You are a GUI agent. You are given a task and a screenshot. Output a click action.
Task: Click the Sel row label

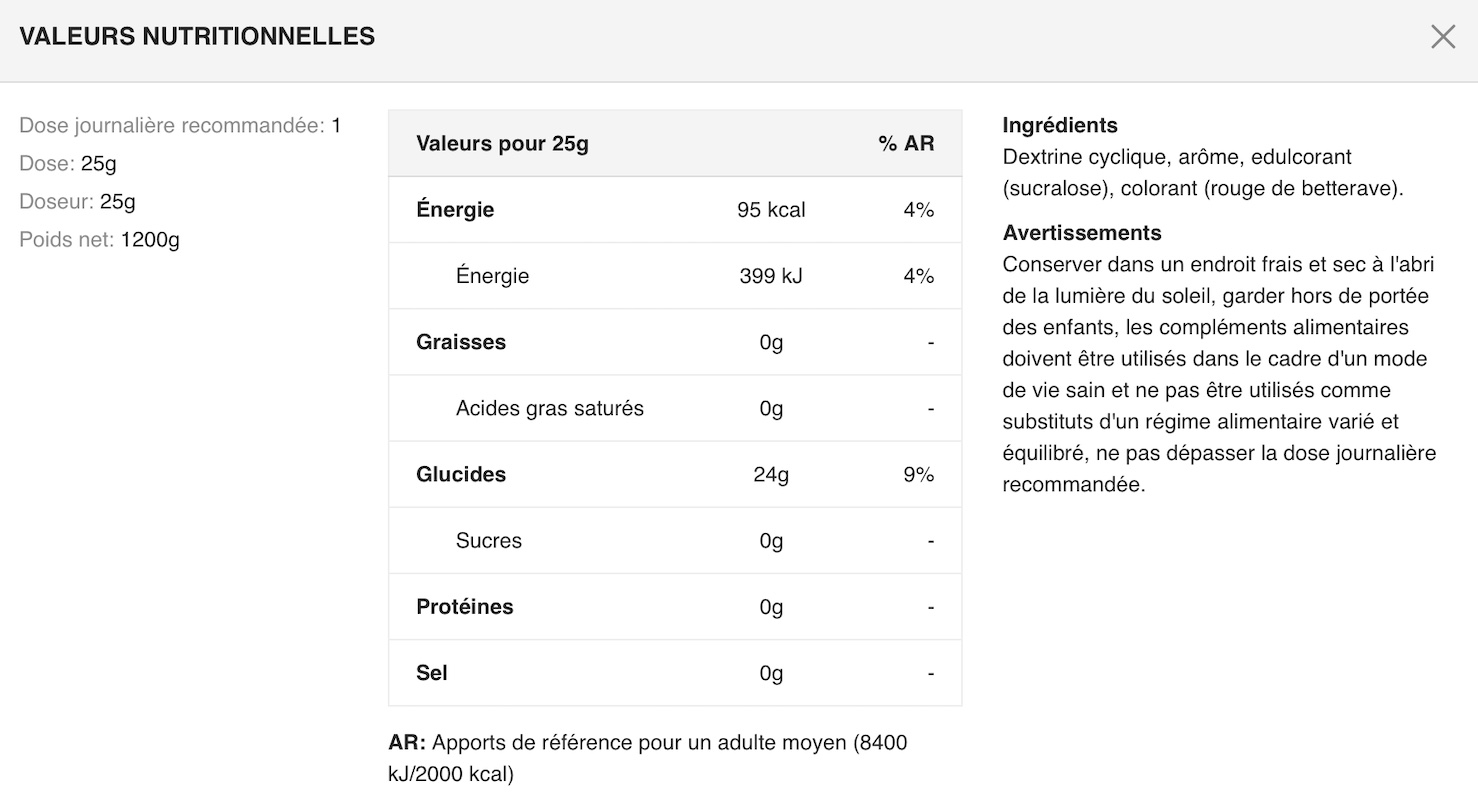click(x=432, y=673)
